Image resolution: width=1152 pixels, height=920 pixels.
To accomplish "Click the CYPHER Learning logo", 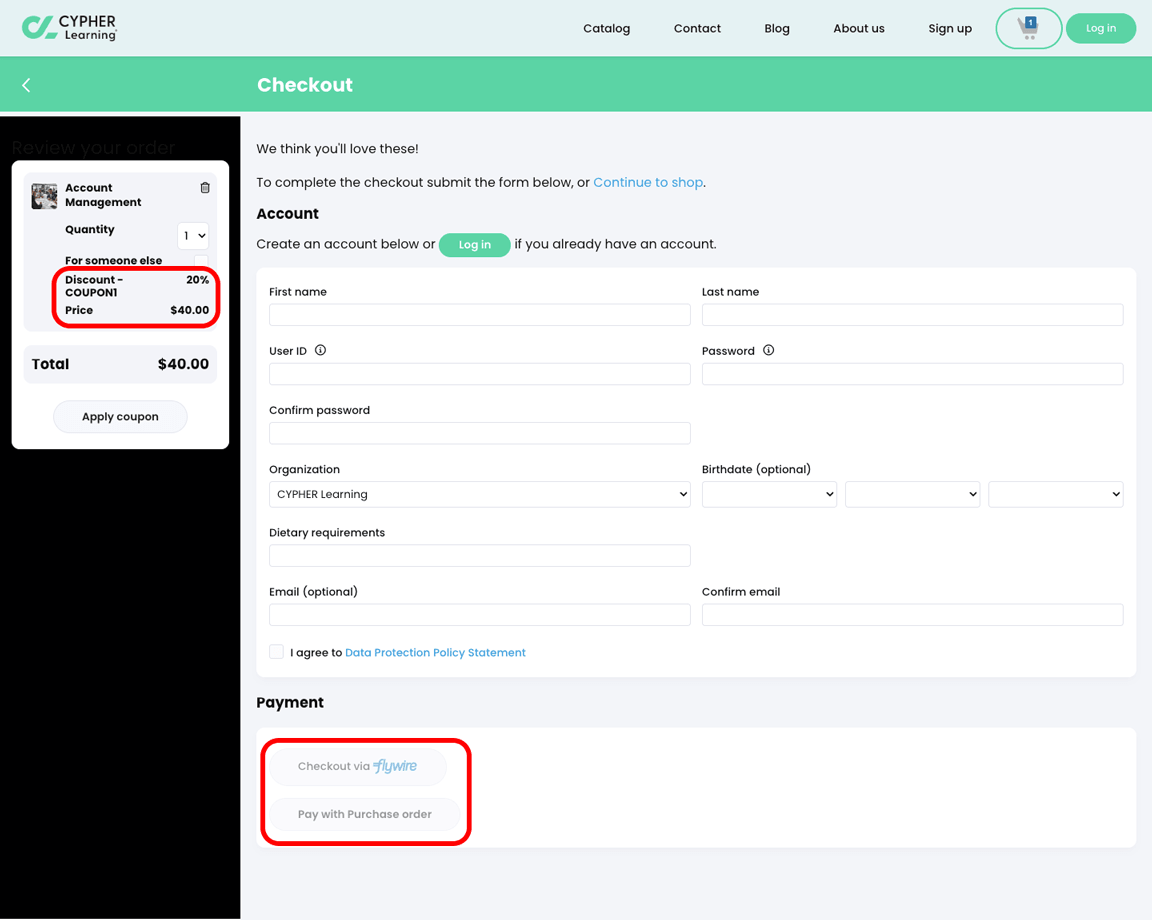I will 69,28.
